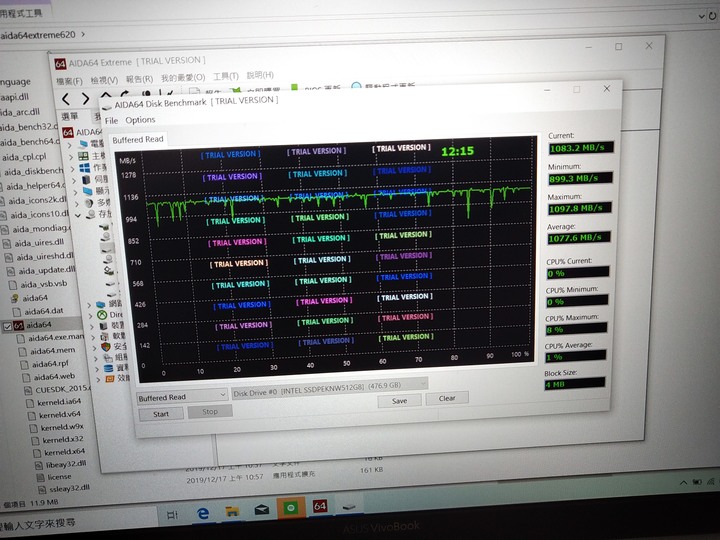Select aida64.mem in File Explorer
This screenshot has width=720, height=540.
47,351
